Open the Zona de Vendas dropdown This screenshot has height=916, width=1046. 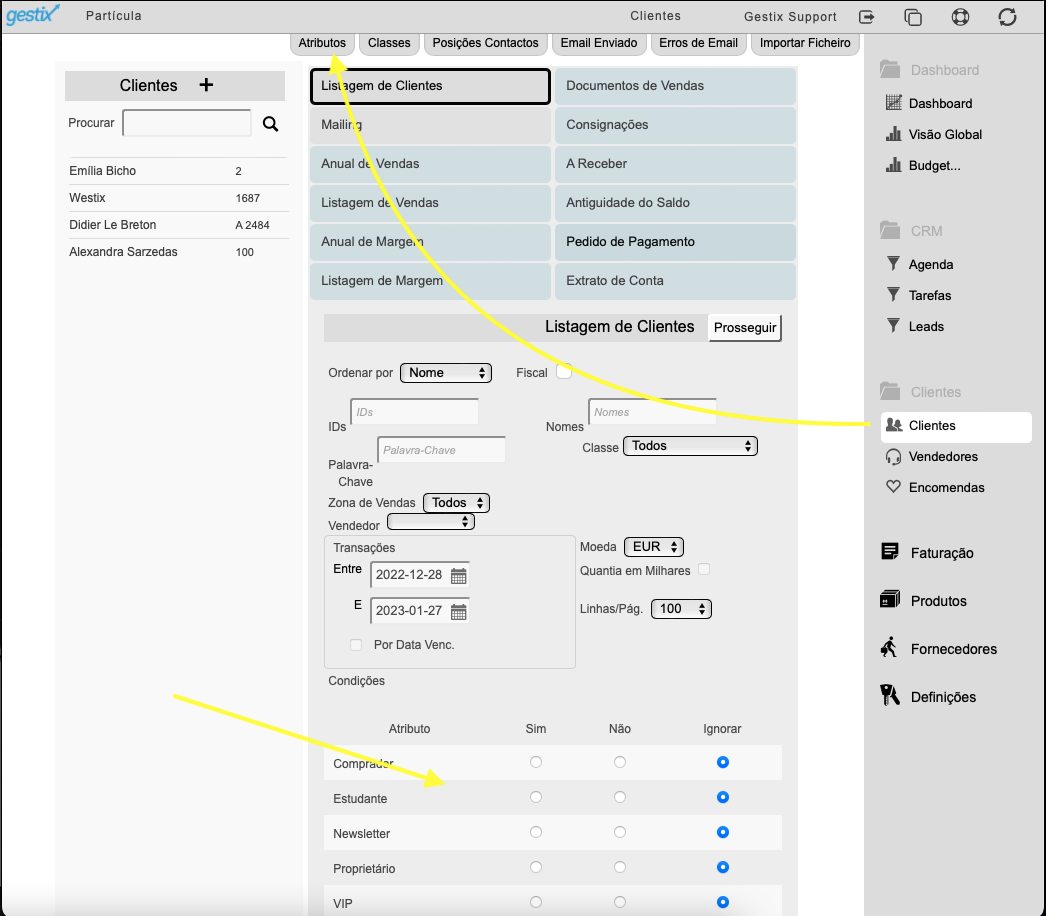[x=456, y=503]
